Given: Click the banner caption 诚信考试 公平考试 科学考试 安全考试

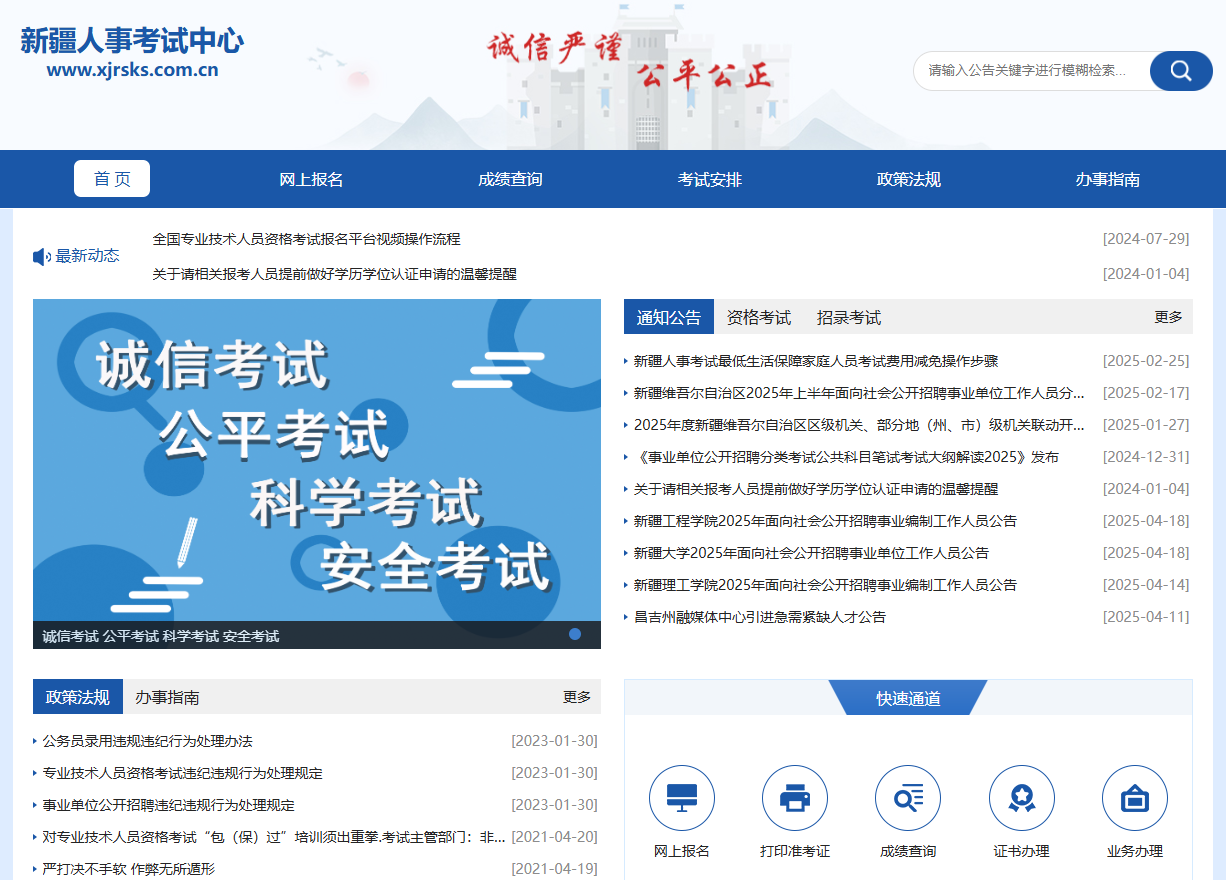Looking at the screenshot, I should (x=161, y=636).
